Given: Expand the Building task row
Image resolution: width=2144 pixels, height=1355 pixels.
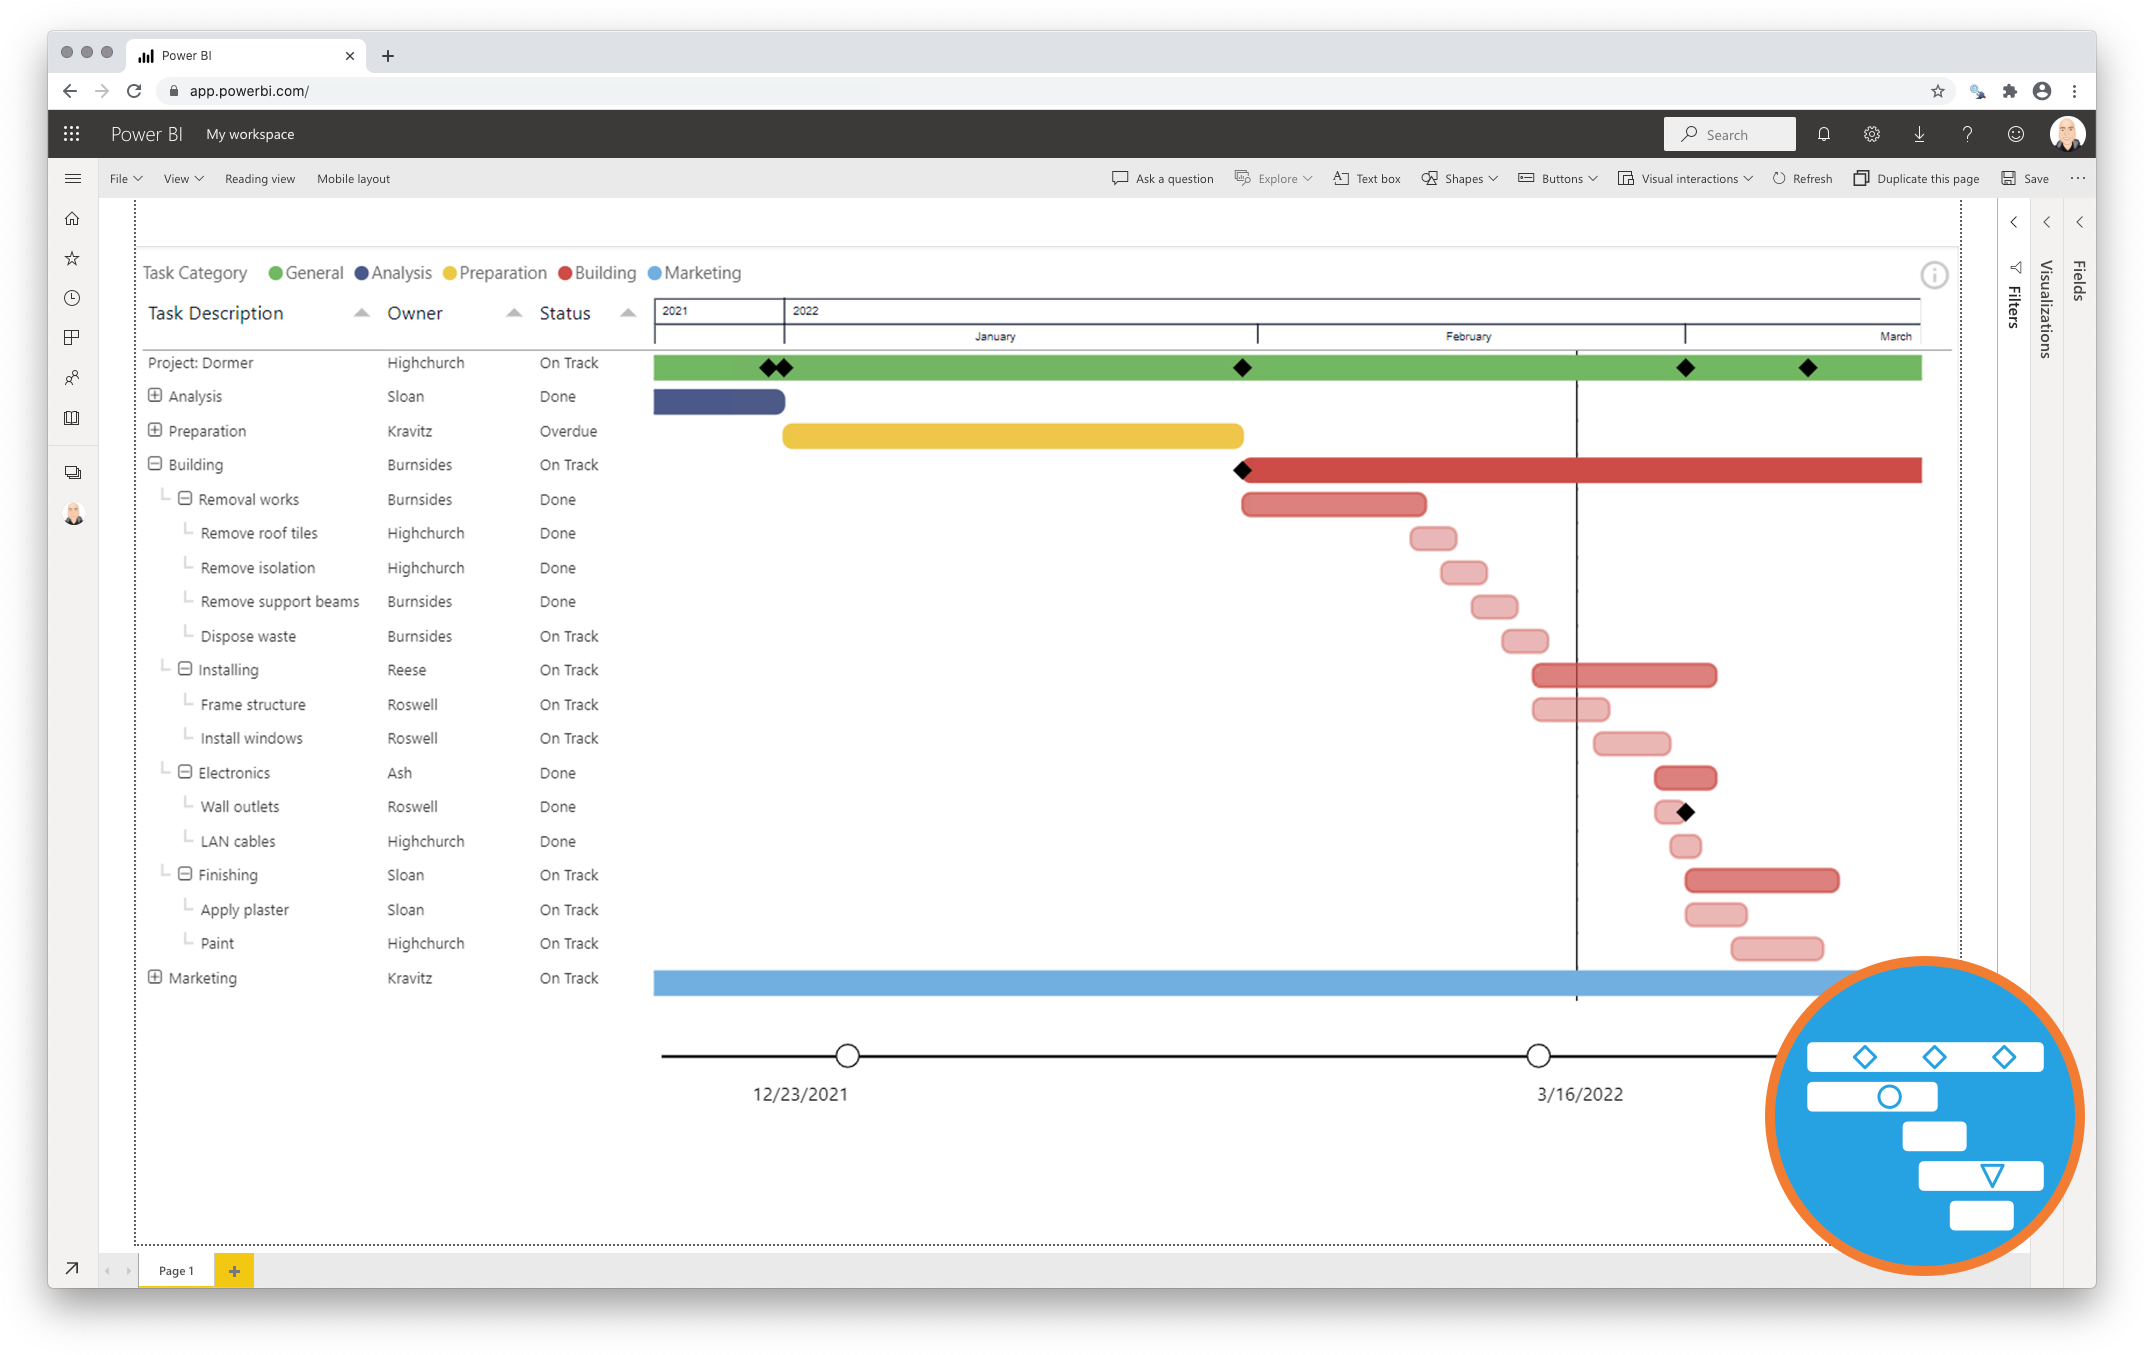Looking at the screenshot, I should point(156,464).
